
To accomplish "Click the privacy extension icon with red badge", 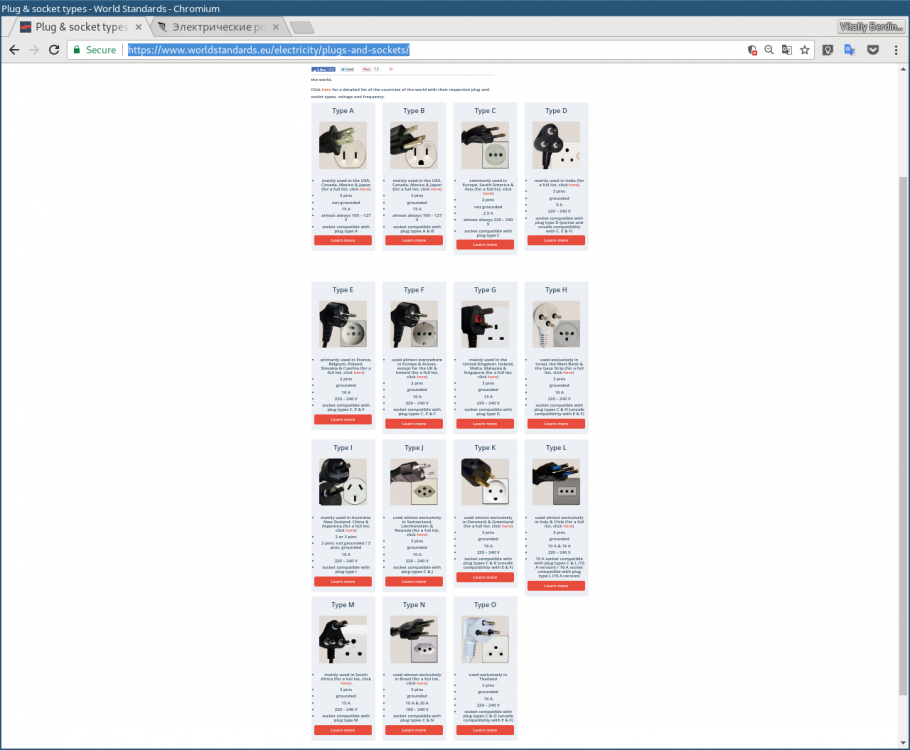I will point(751,49).
